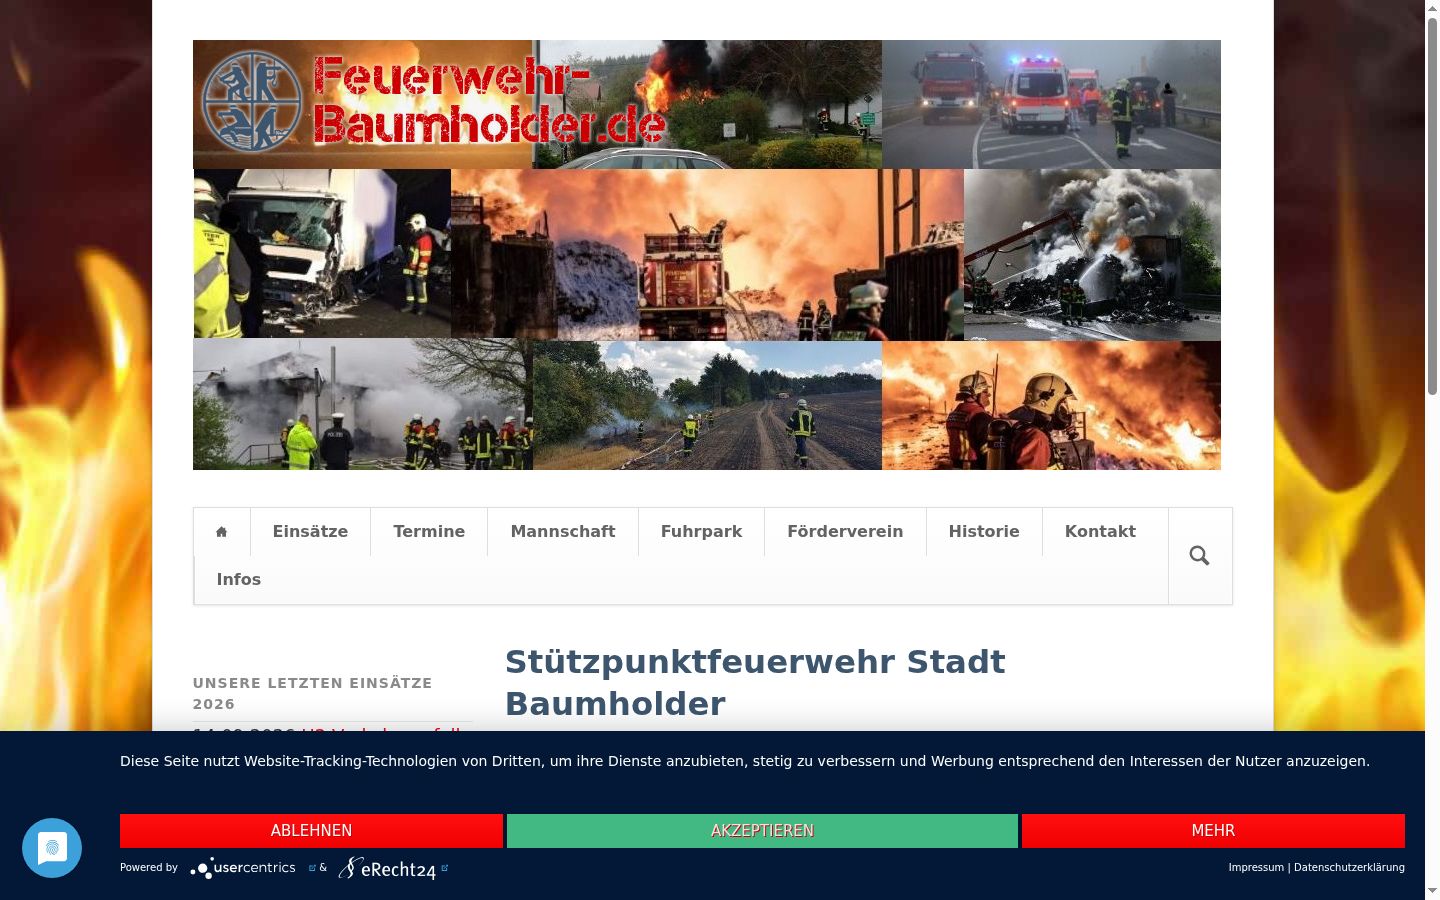The width and height of the screenshot is (1440, 900).
Task: Go to the Fuhrpark page
Action: pos(701,532)
